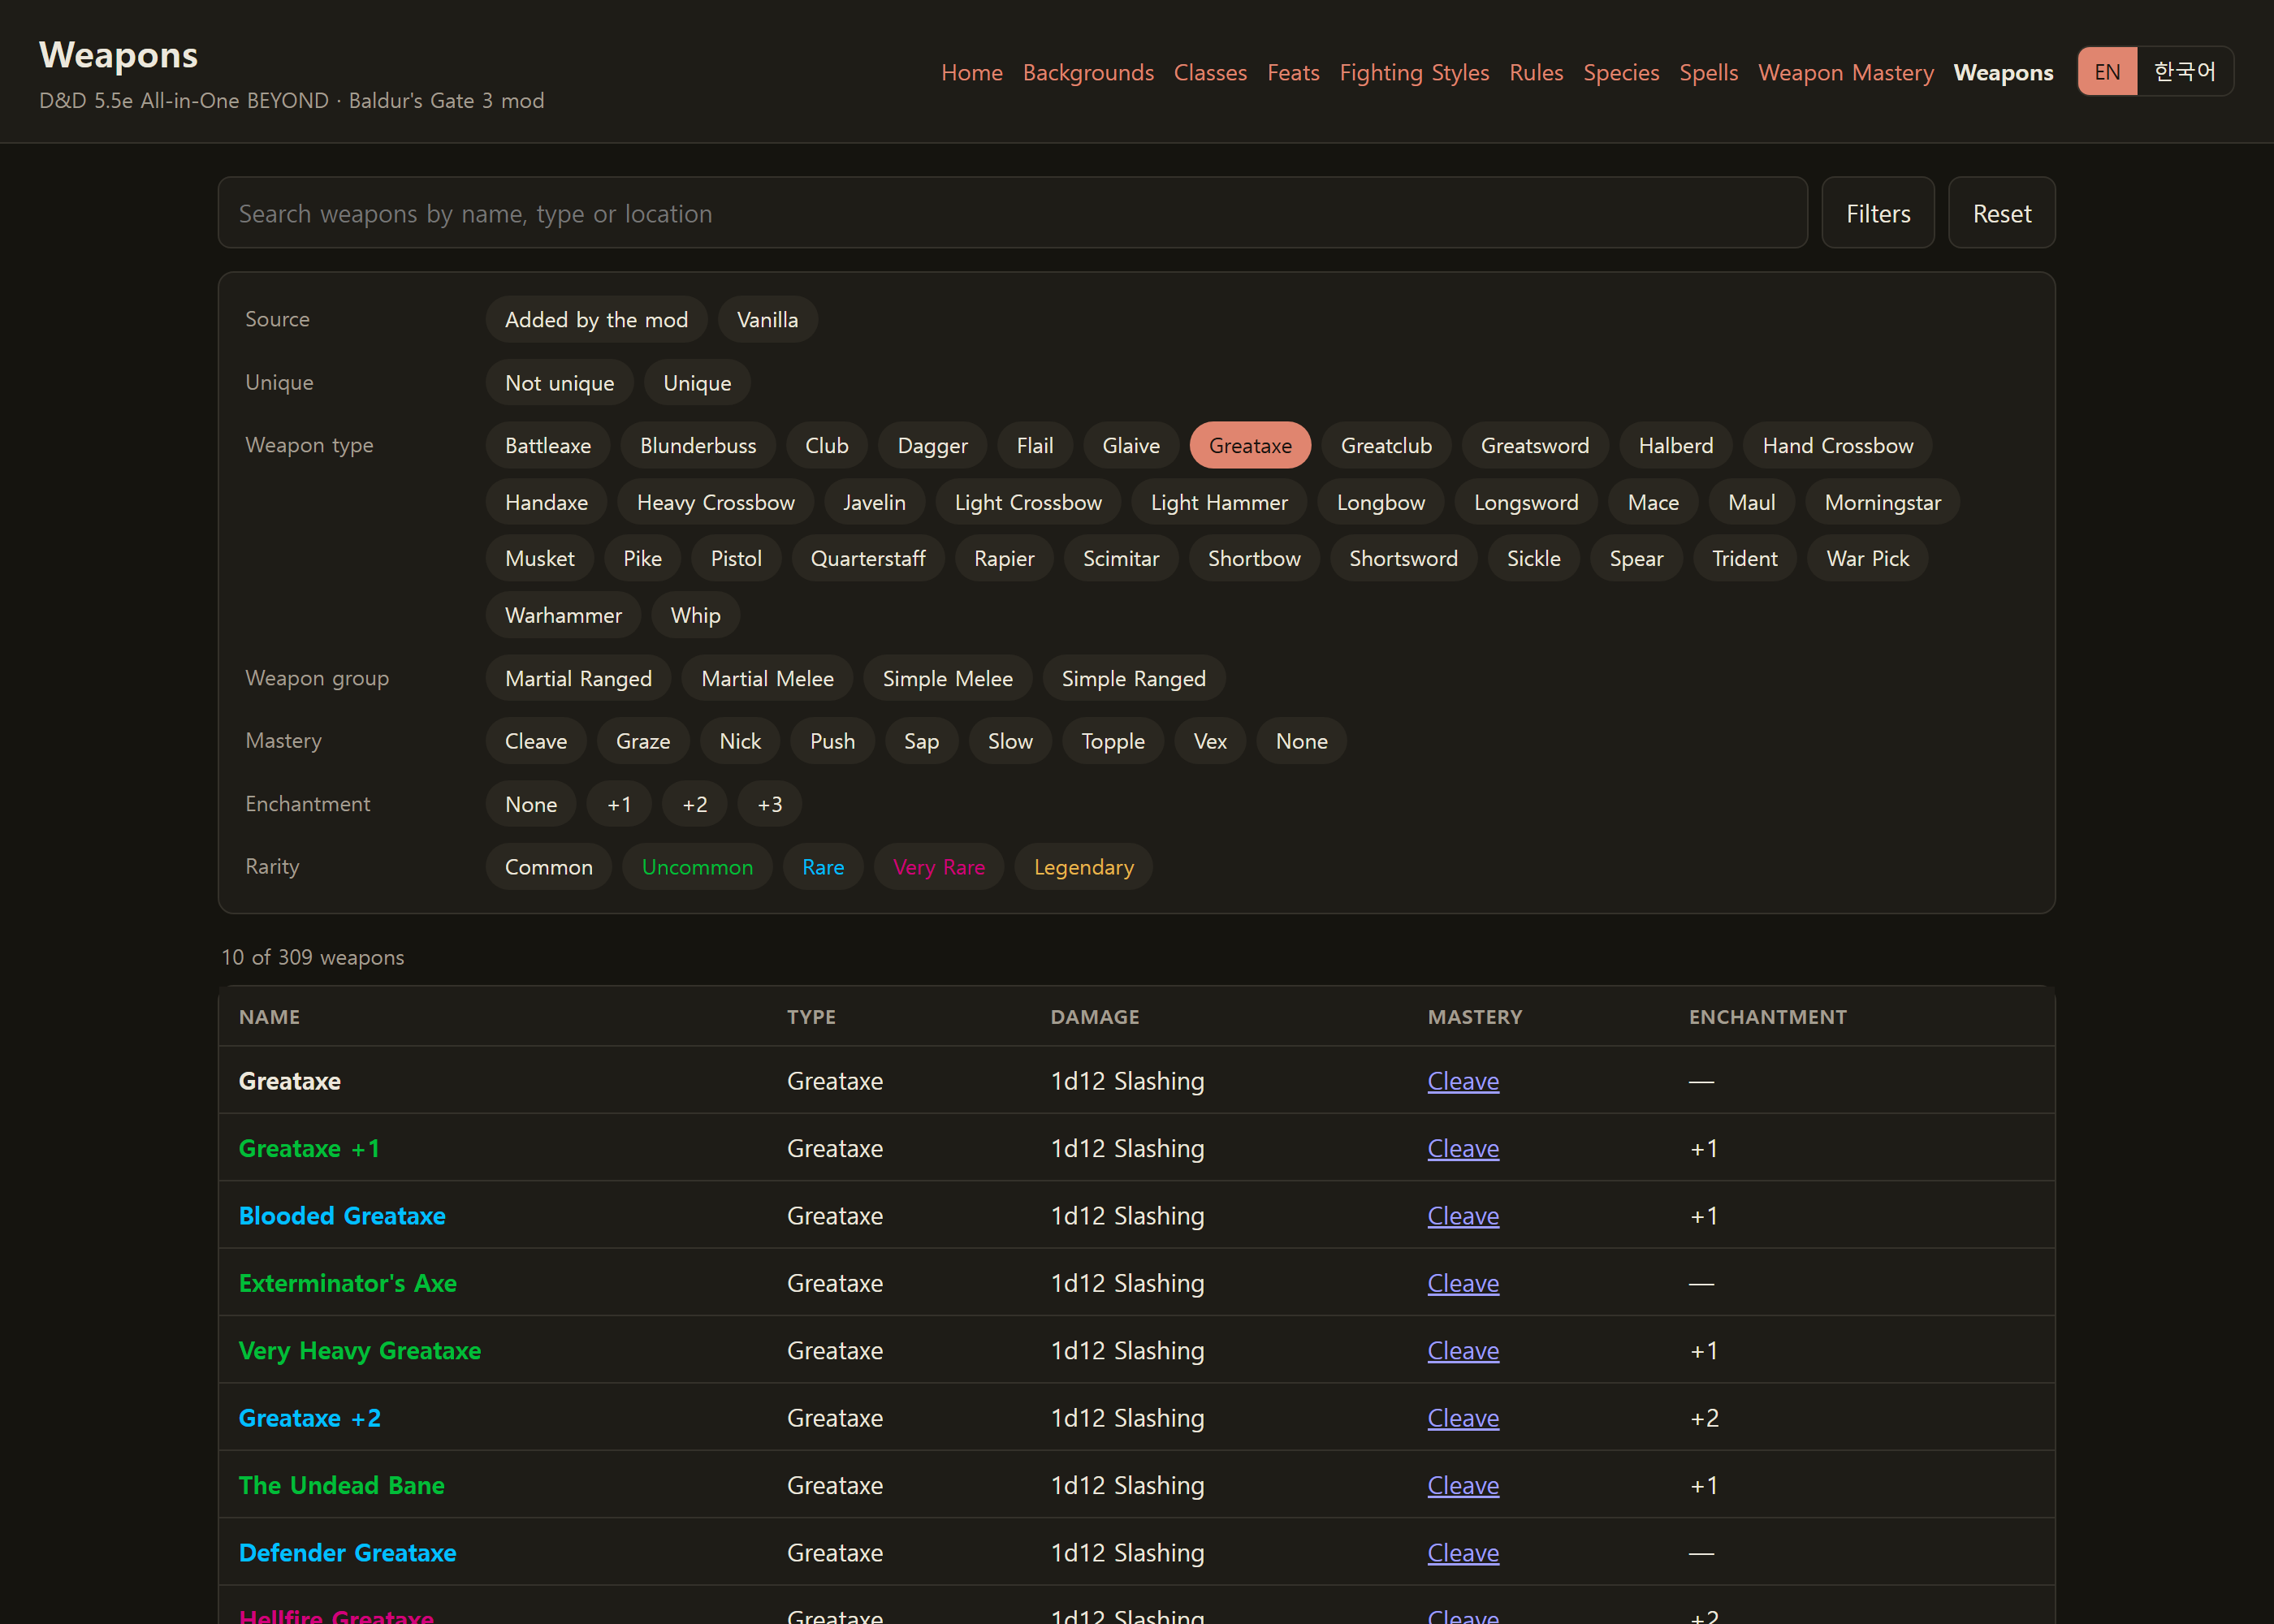Go to the Backgrounds page
The width and height of the screenshot is (2274, 1624).
1088,73
